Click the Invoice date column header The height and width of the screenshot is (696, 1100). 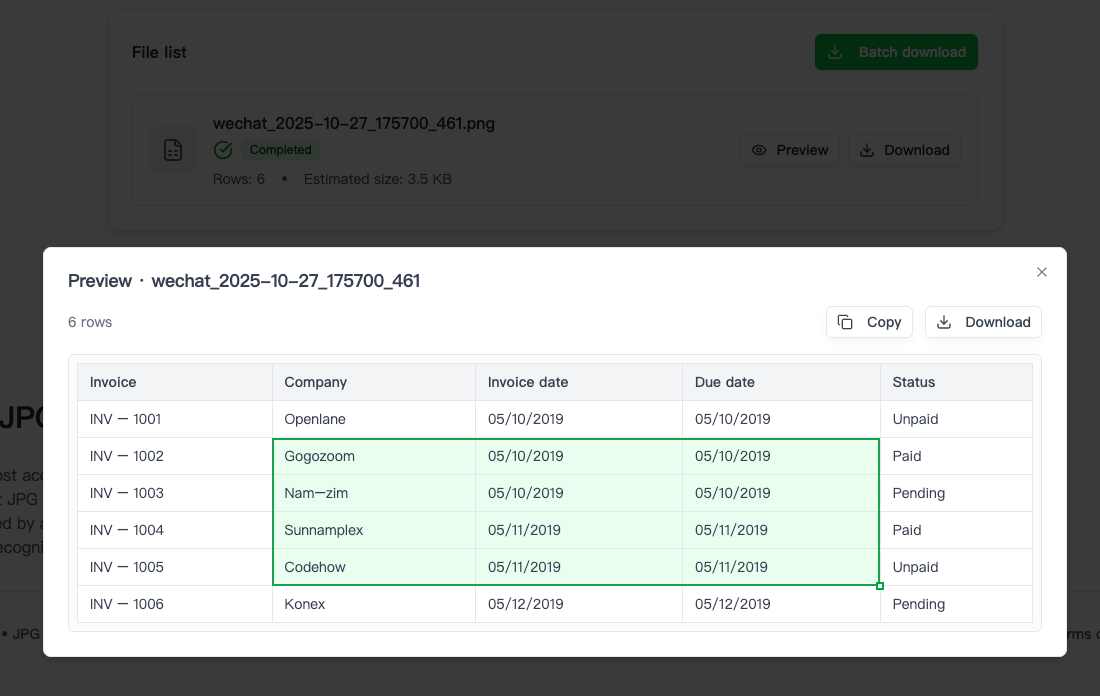tap(528, 382)
